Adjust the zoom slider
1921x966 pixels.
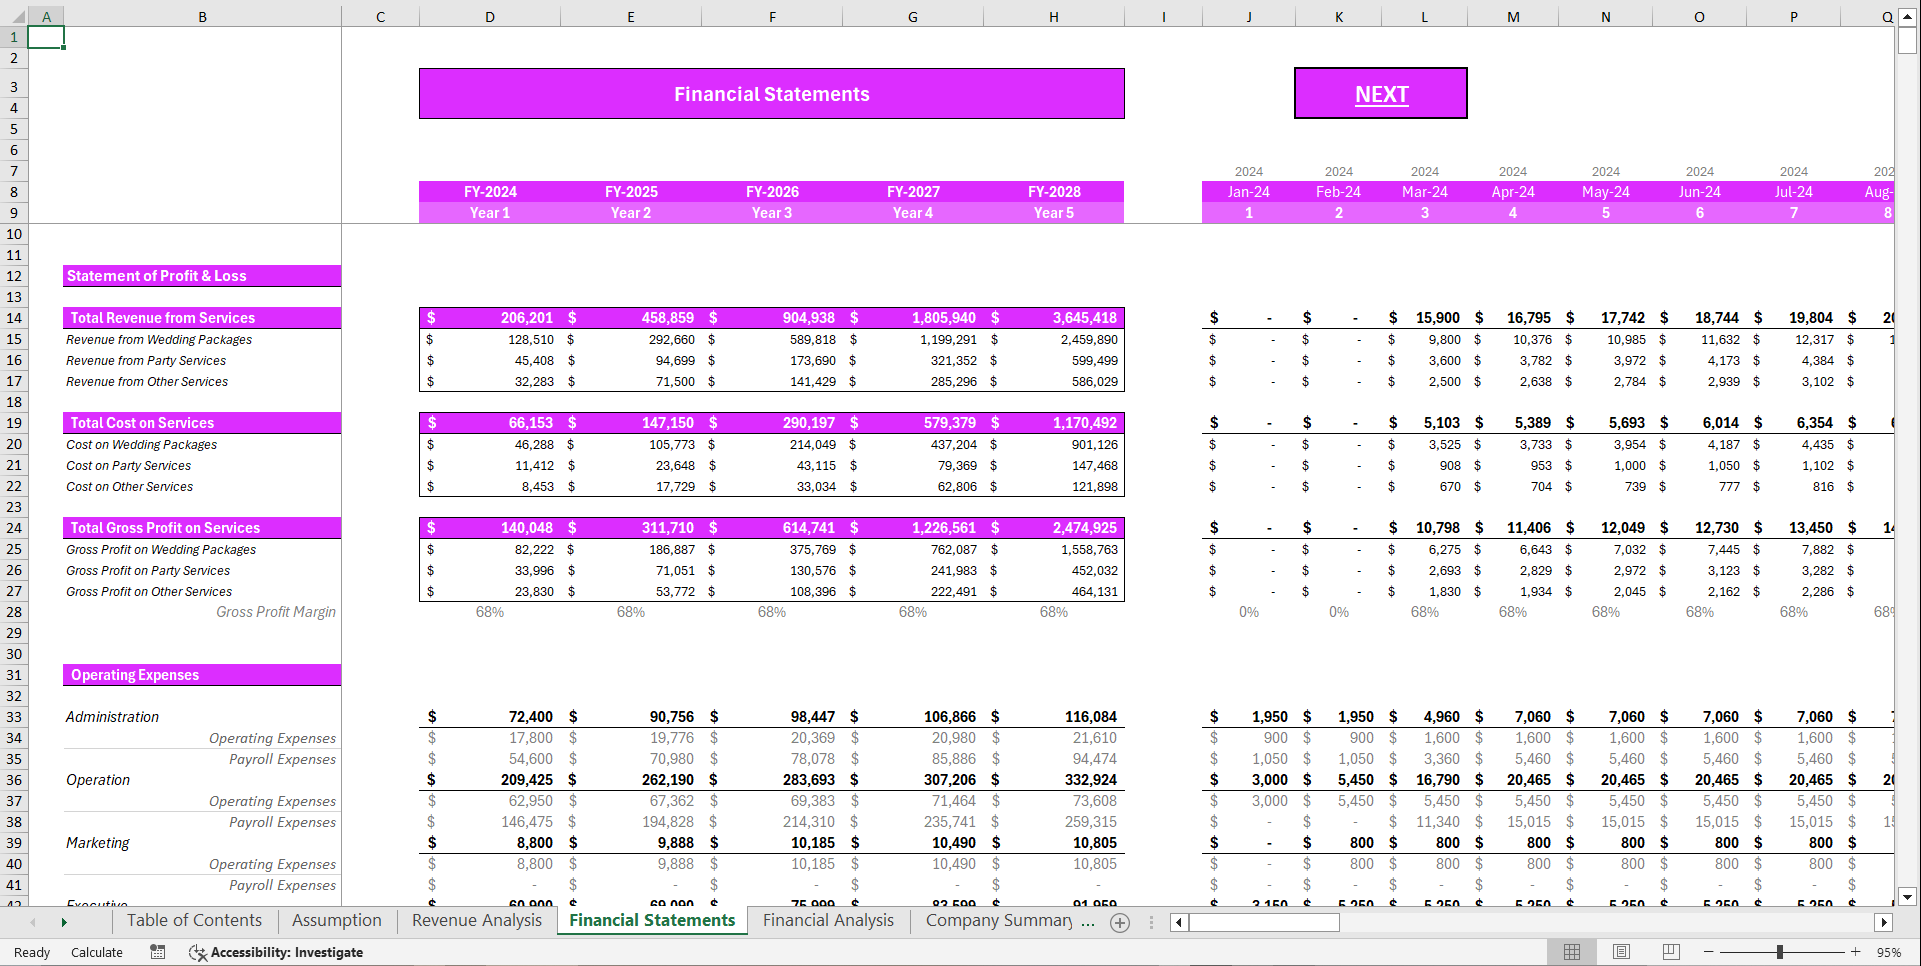1780,952
